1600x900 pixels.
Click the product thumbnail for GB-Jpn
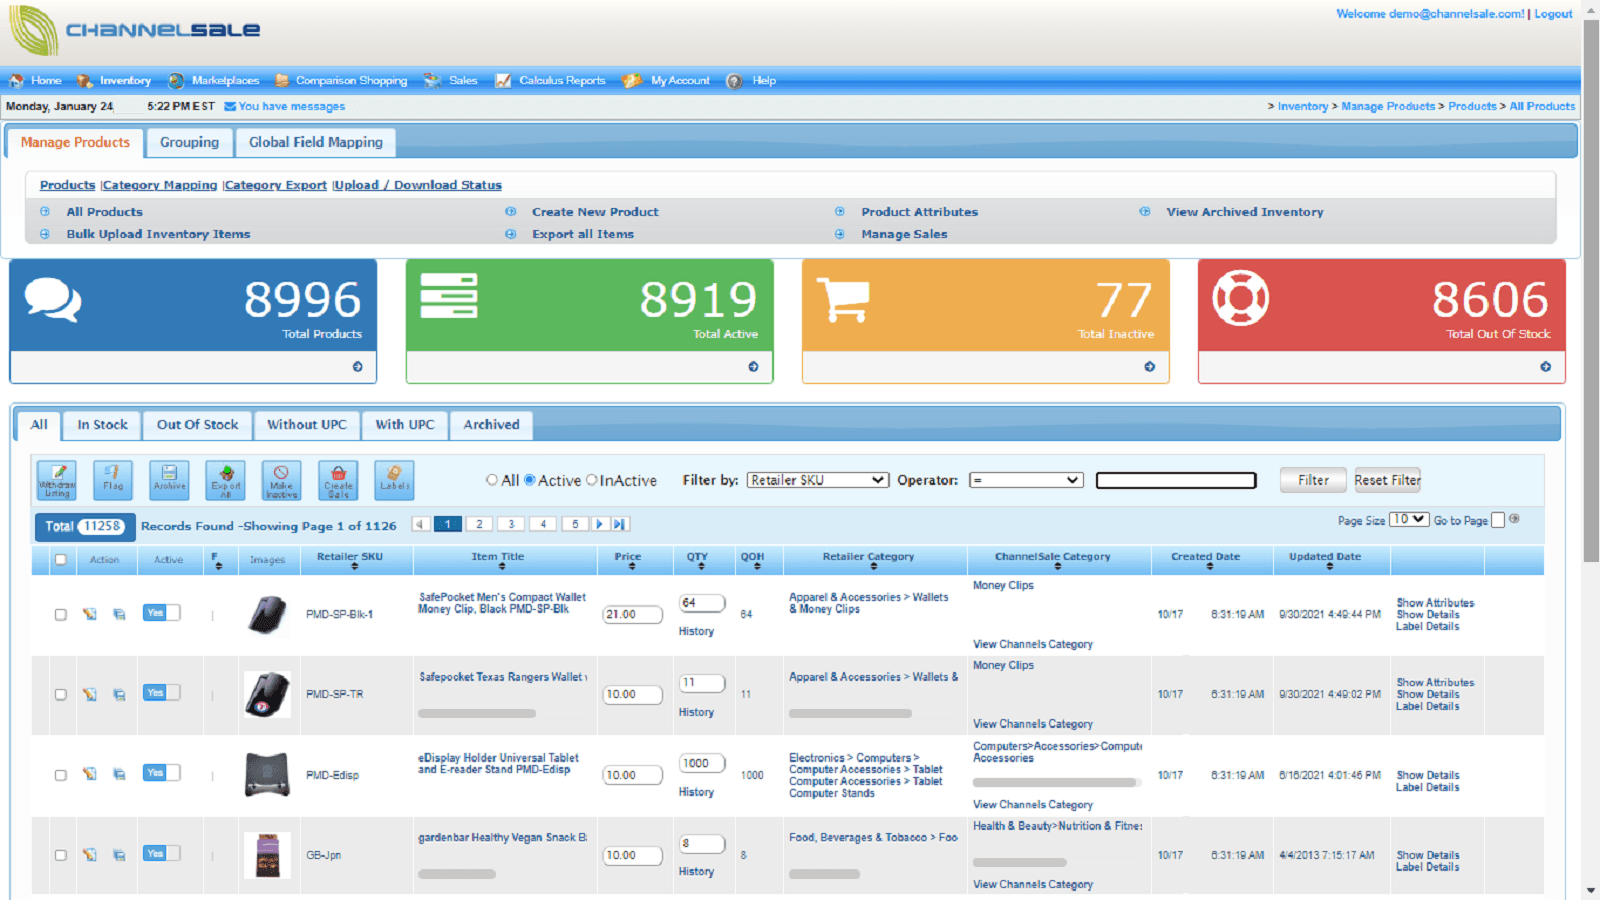tap(268, 855)
